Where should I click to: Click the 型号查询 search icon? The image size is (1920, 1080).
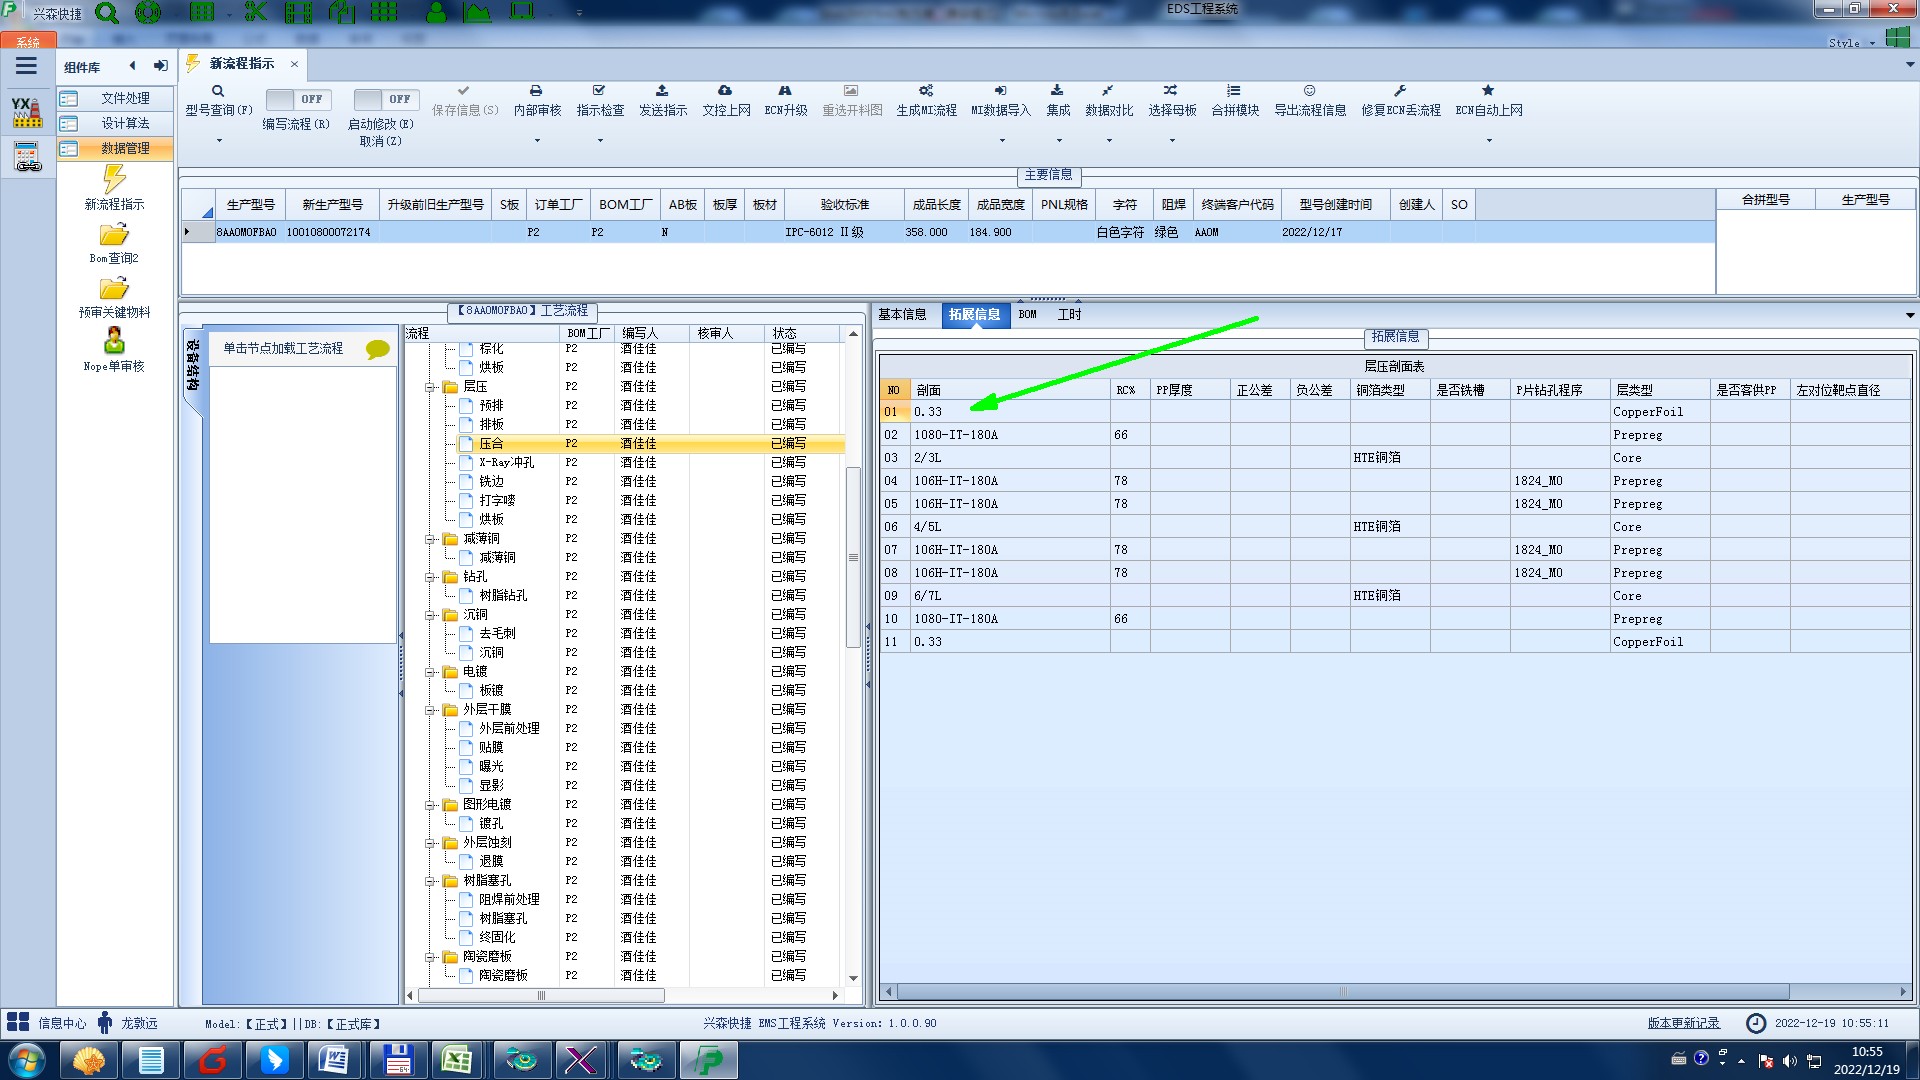pos(218,91)
